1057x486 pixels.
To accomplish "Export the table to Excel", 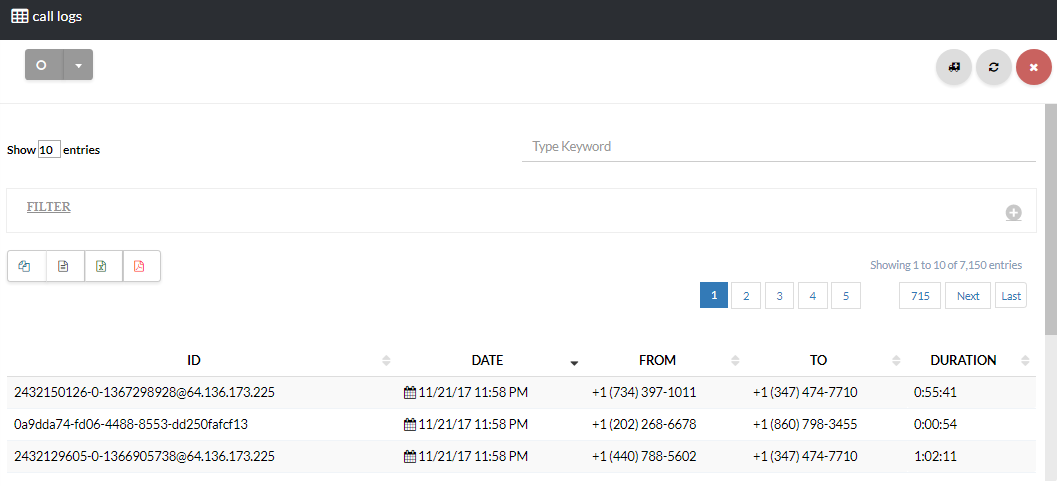I will coord(102,266).
